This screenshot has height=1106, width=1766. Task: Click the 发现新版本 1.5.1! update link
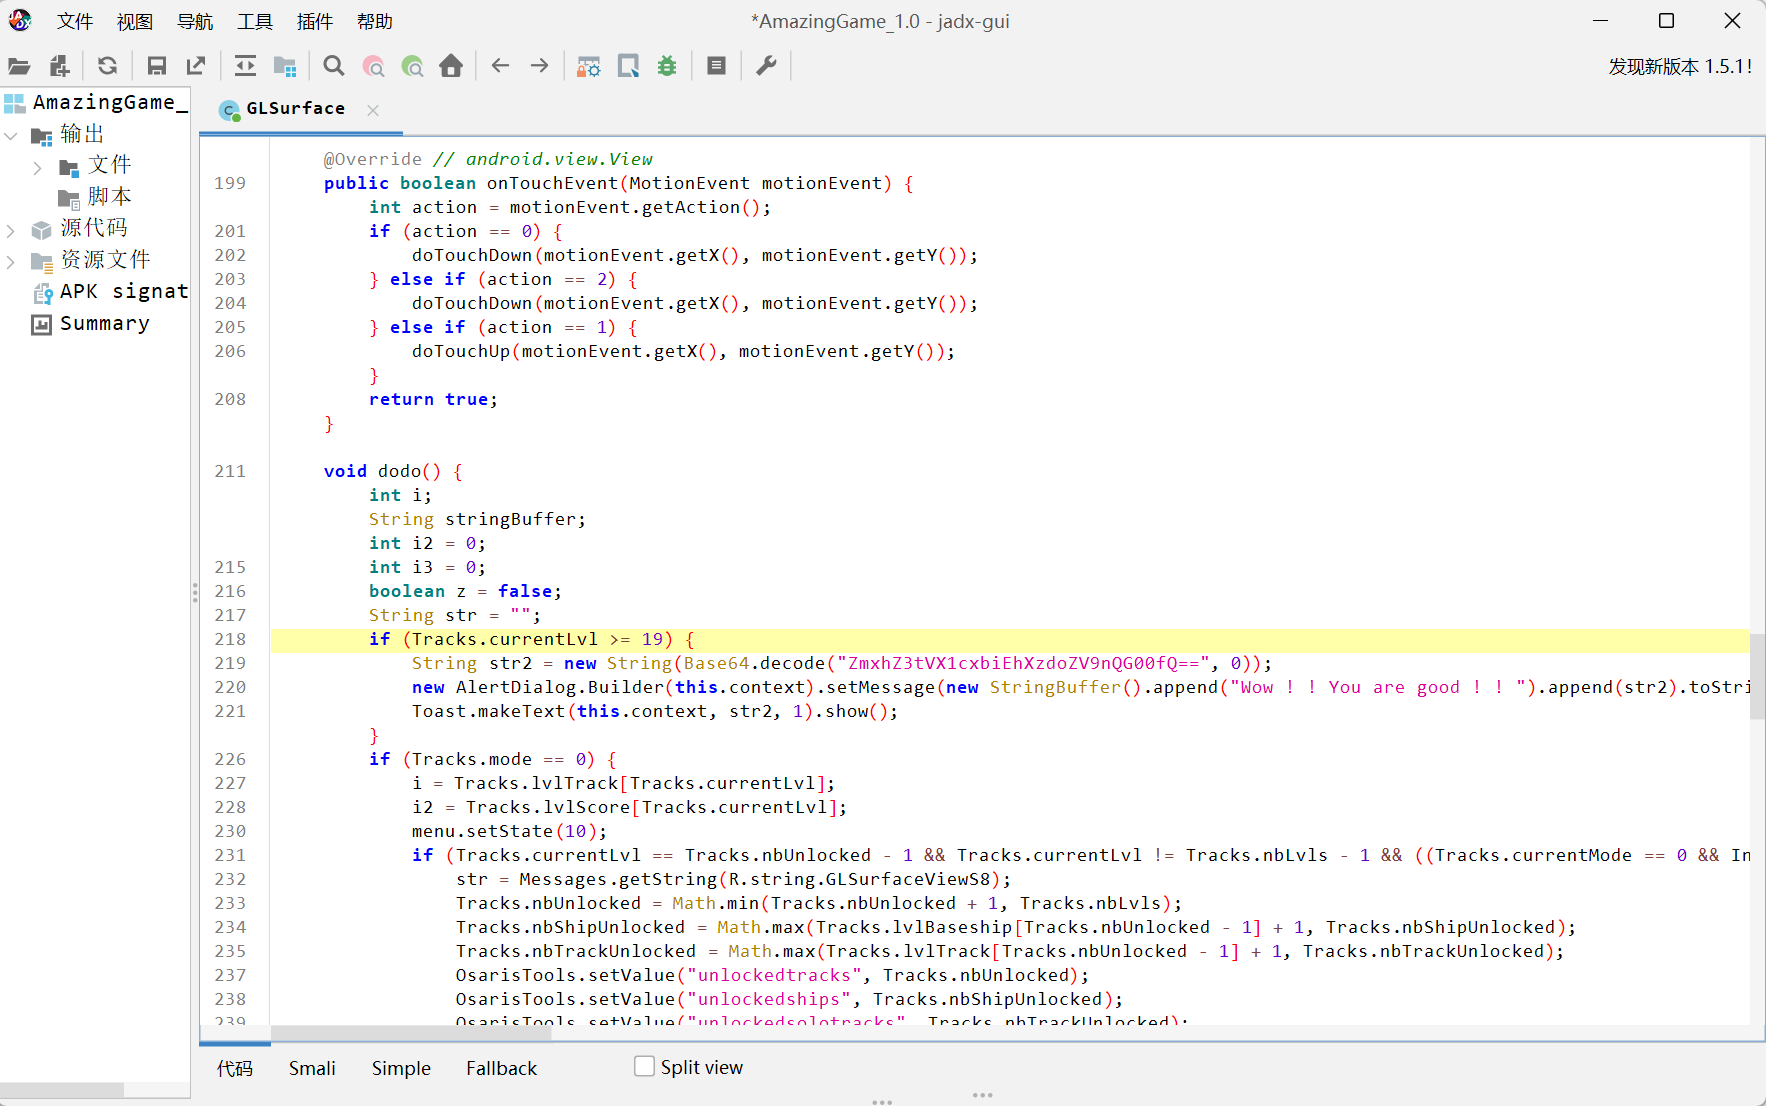(1680, 67)
